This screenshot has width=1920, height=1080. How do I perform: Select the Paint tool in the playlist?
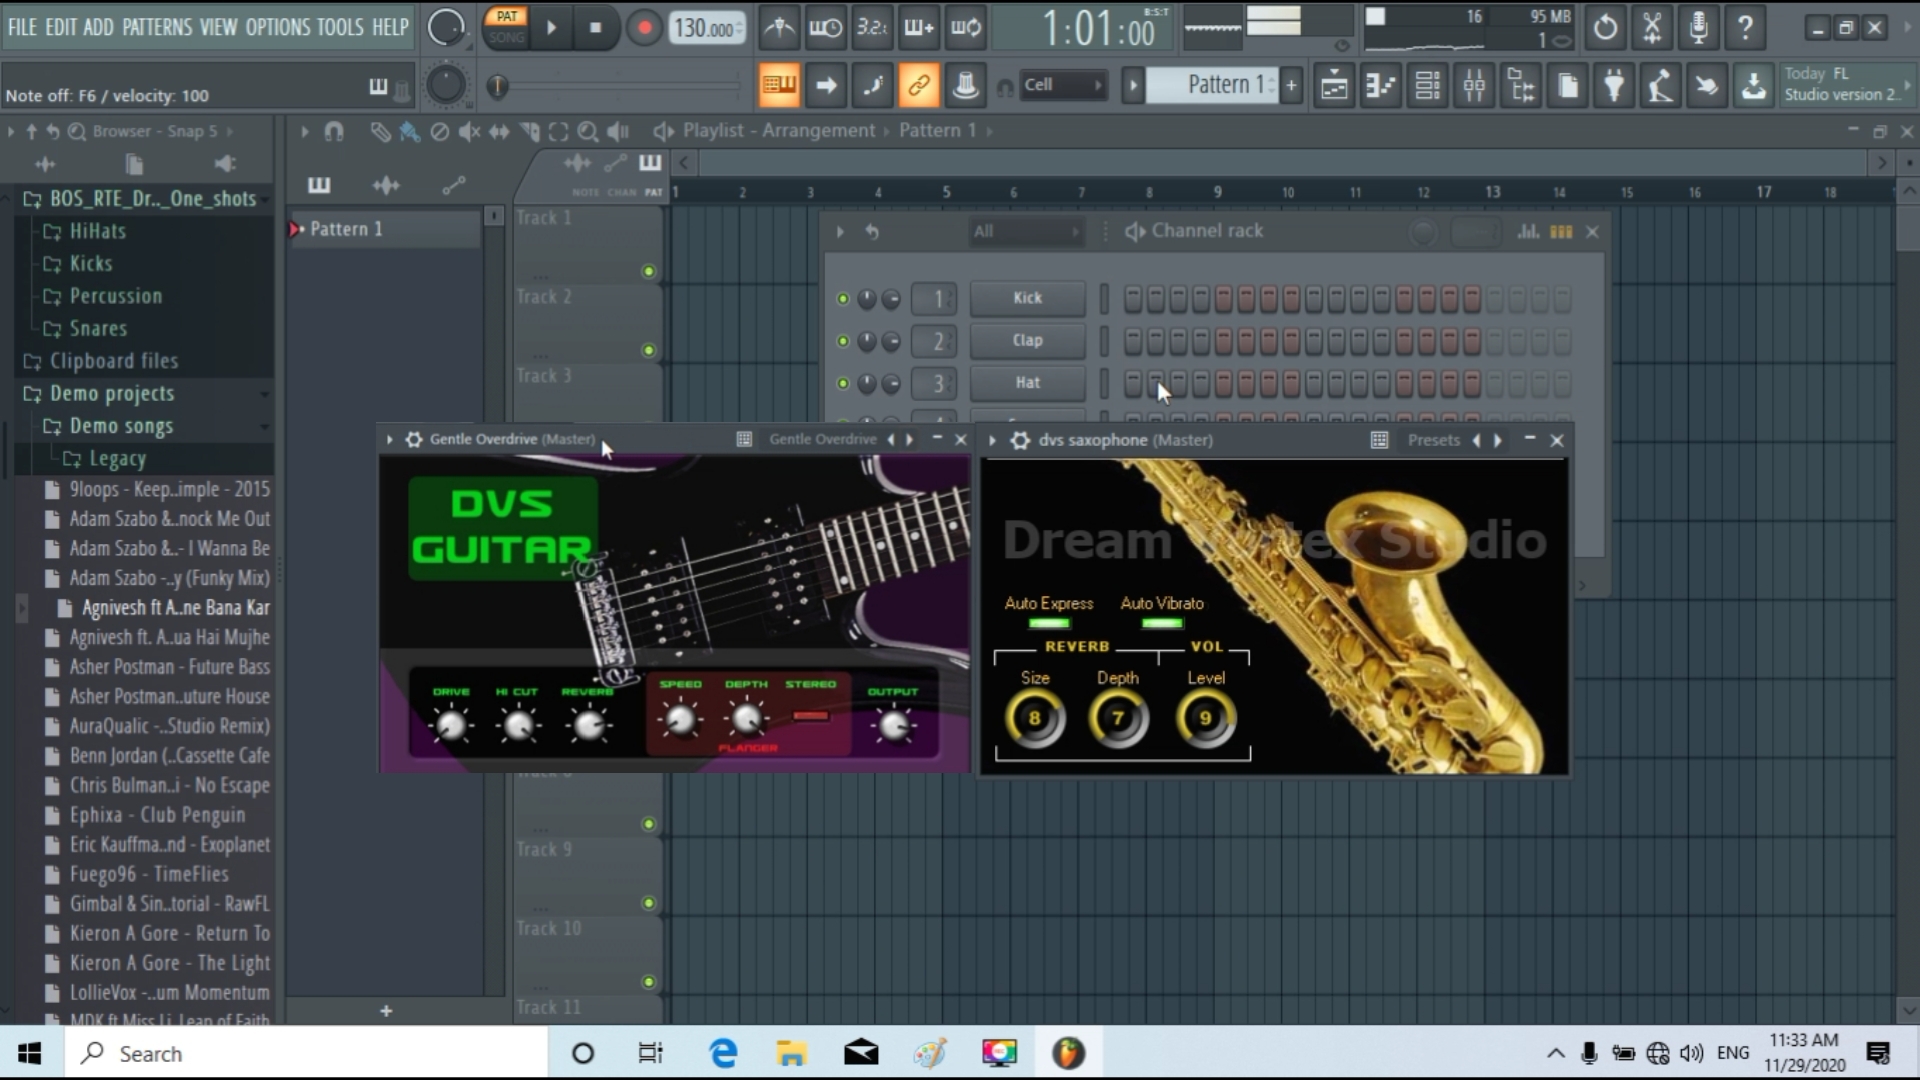410,131
